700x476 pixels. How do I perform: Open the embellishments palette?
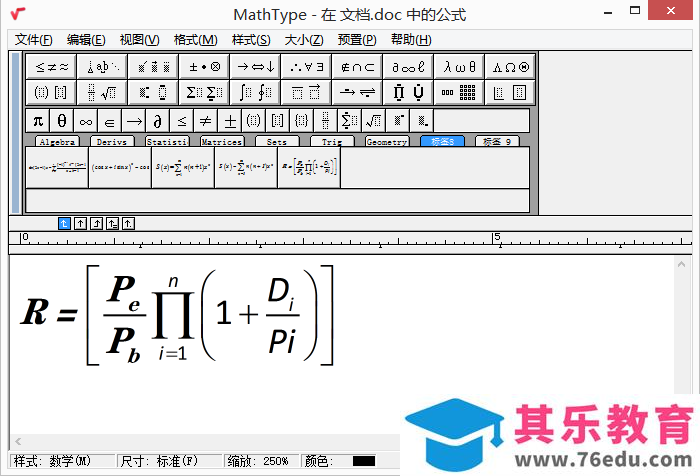(x=153, y=67)
